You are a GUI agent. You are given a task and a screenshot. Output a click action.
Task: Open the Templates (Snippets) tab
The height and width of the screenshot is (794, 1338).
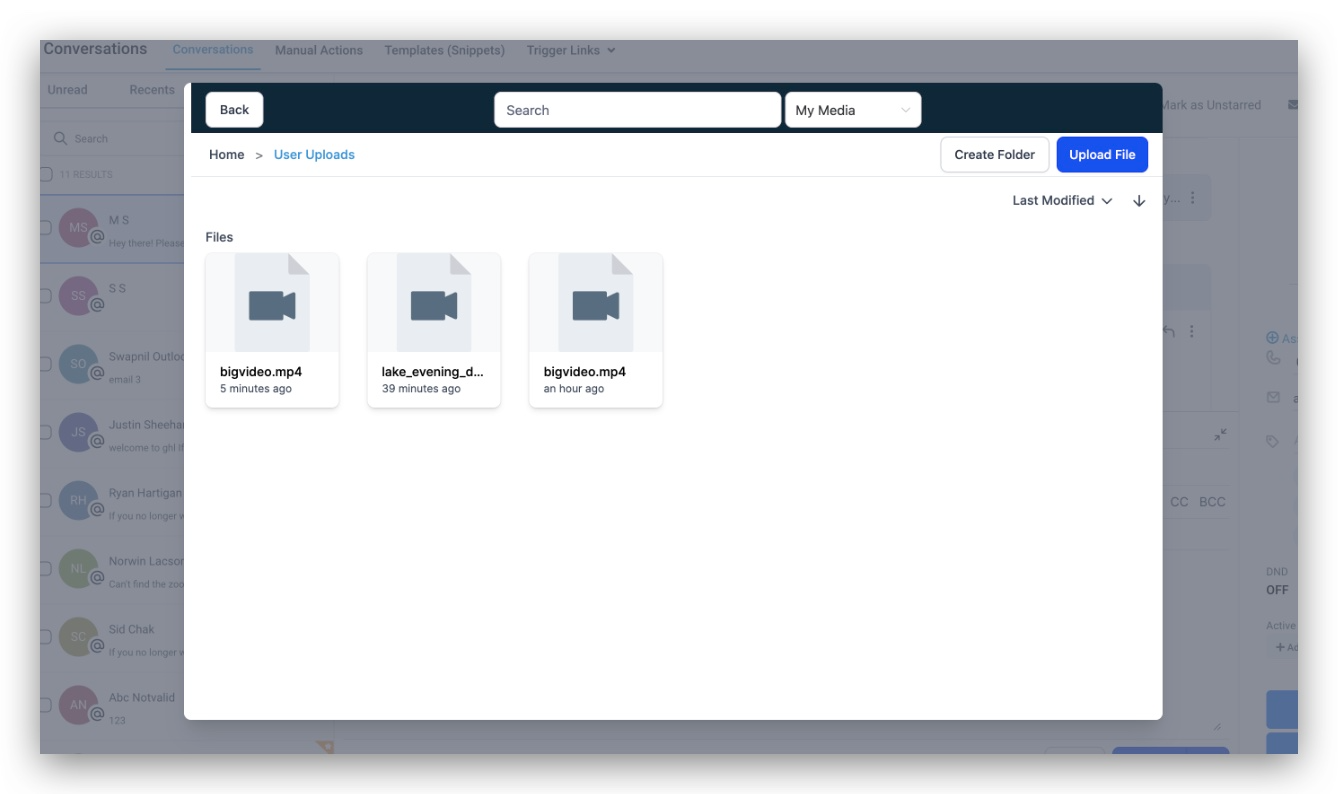pos(445,50)
